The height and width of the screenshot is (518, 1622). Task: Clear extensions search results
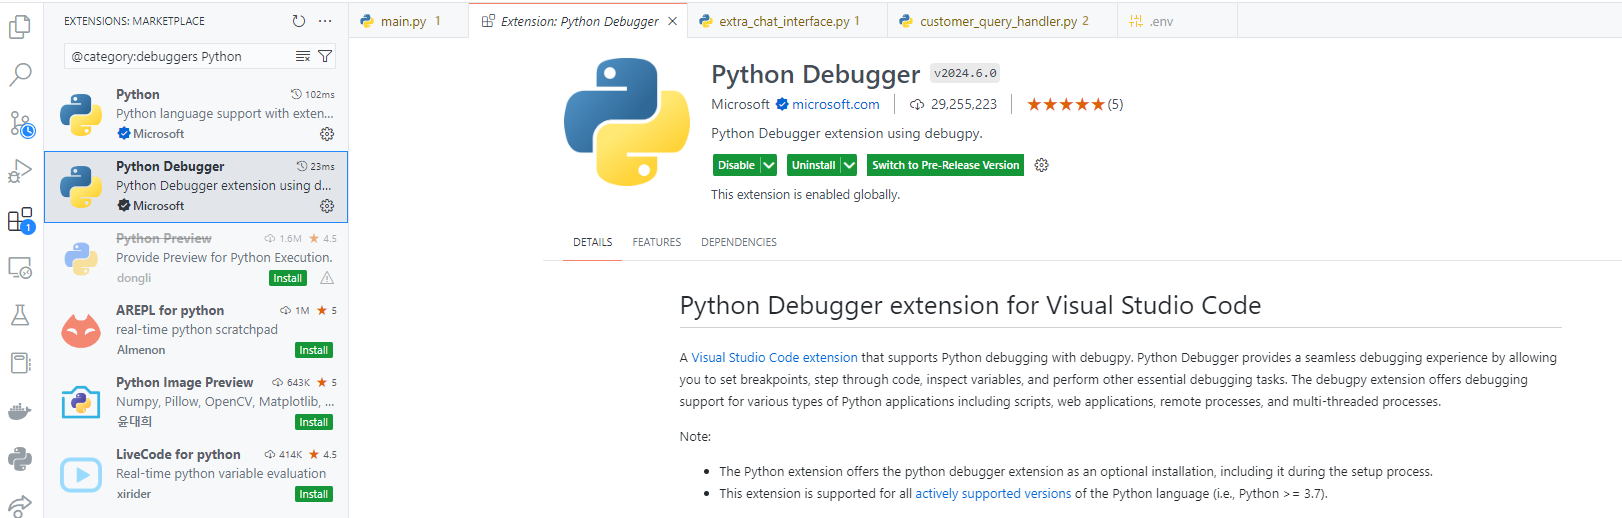[x=303, y=56]
